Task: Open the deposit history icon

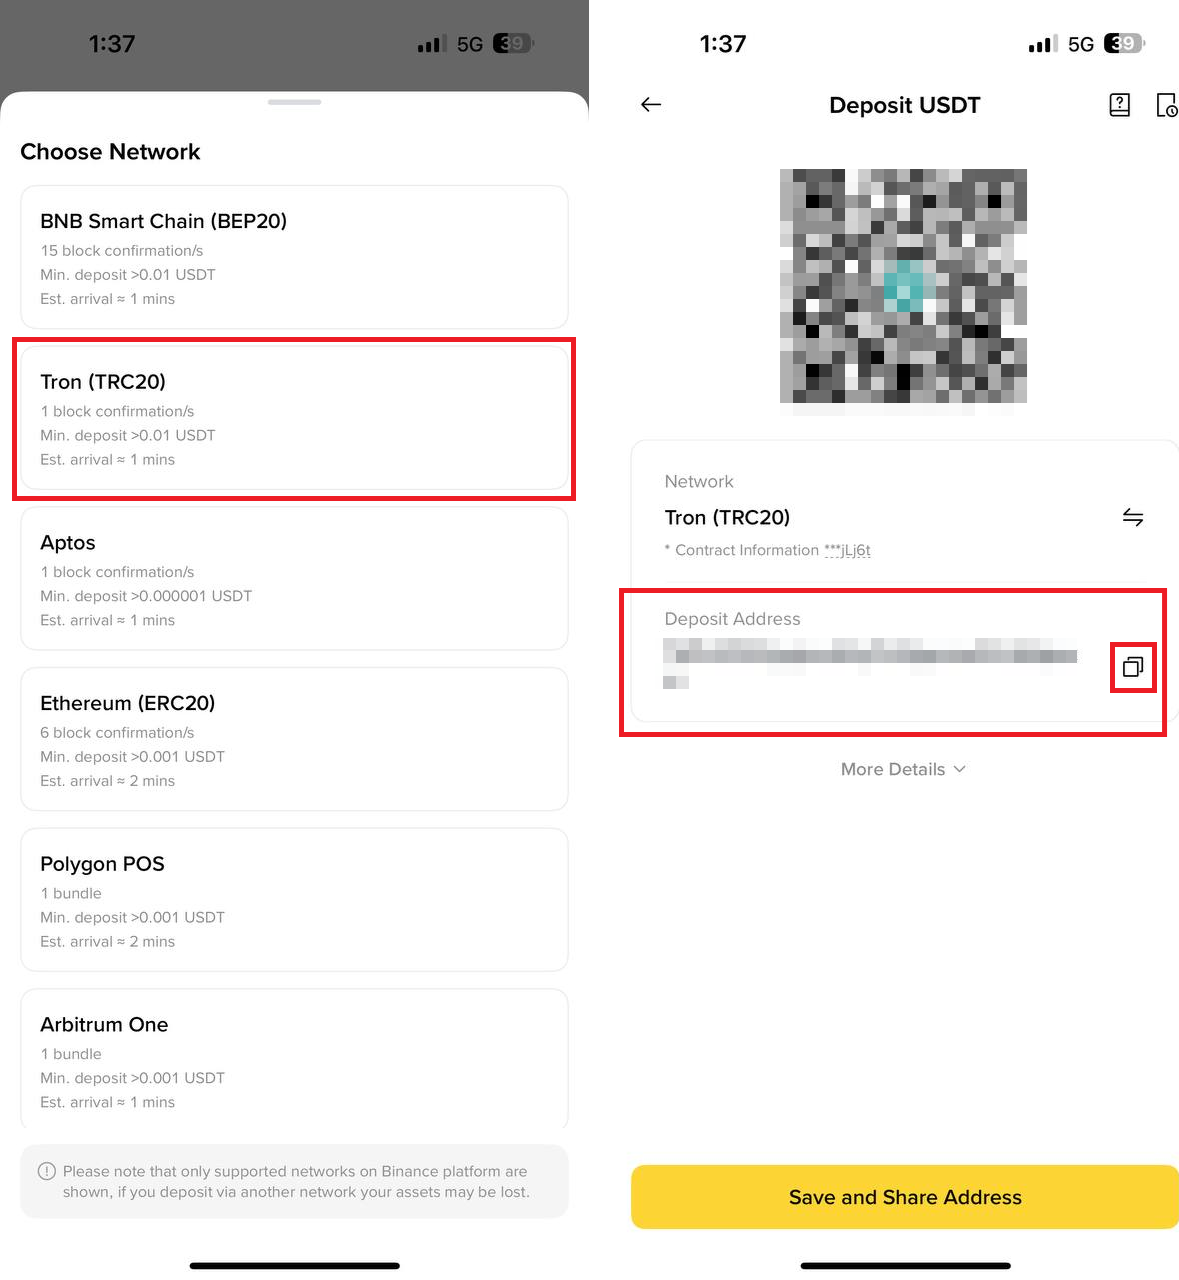Action: click(x=1166, y=105)
